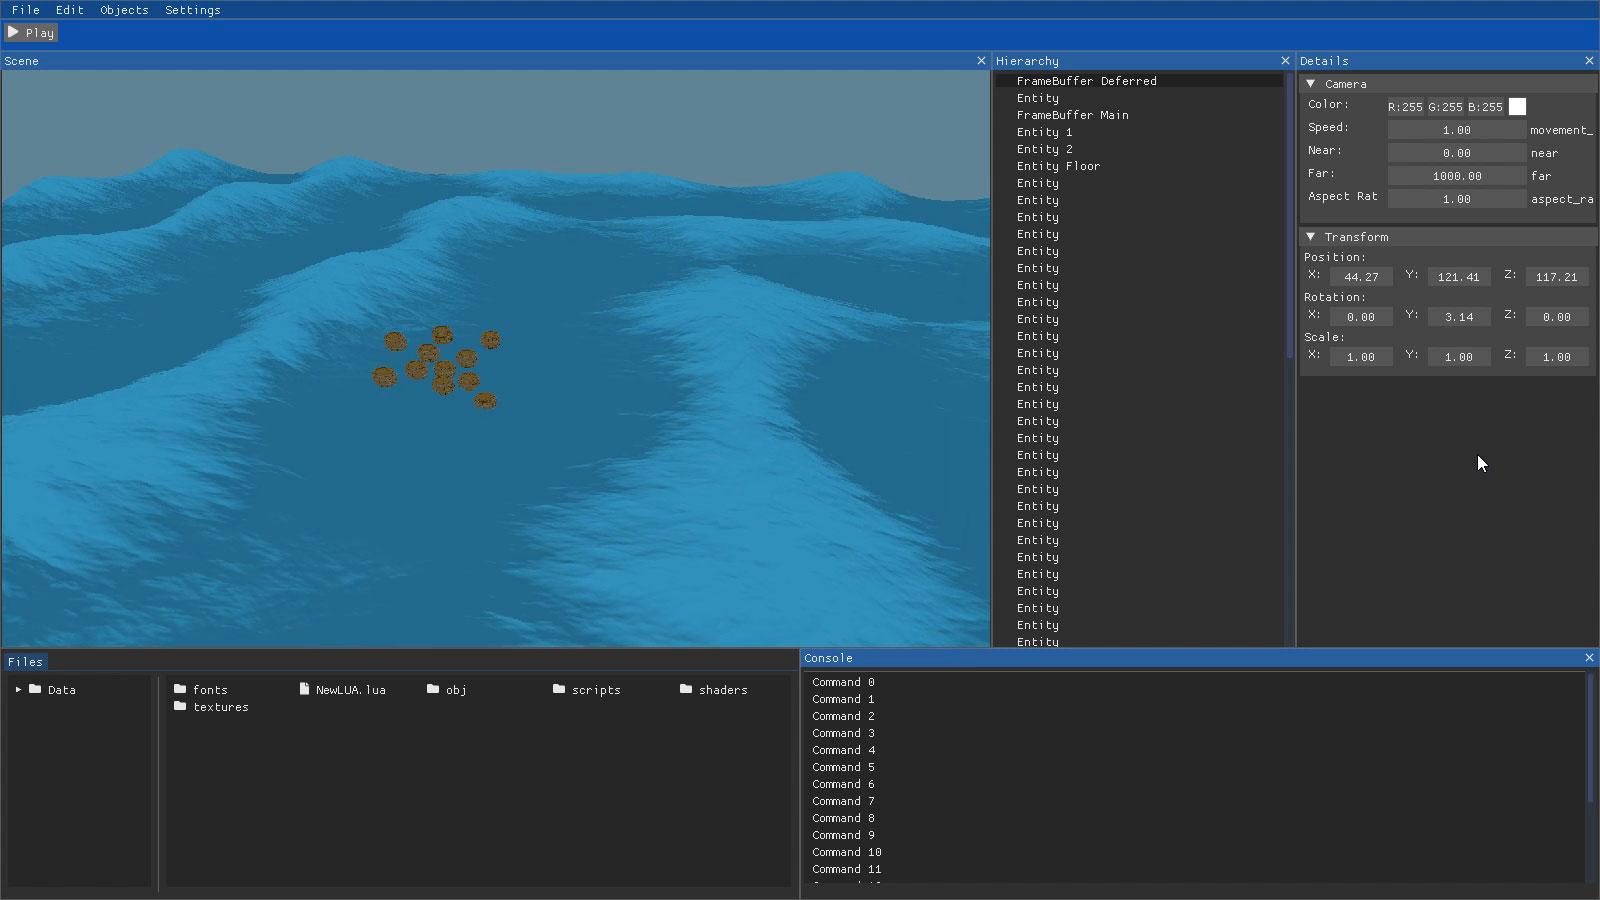Click the camera Far value field

click(1456, 176)
